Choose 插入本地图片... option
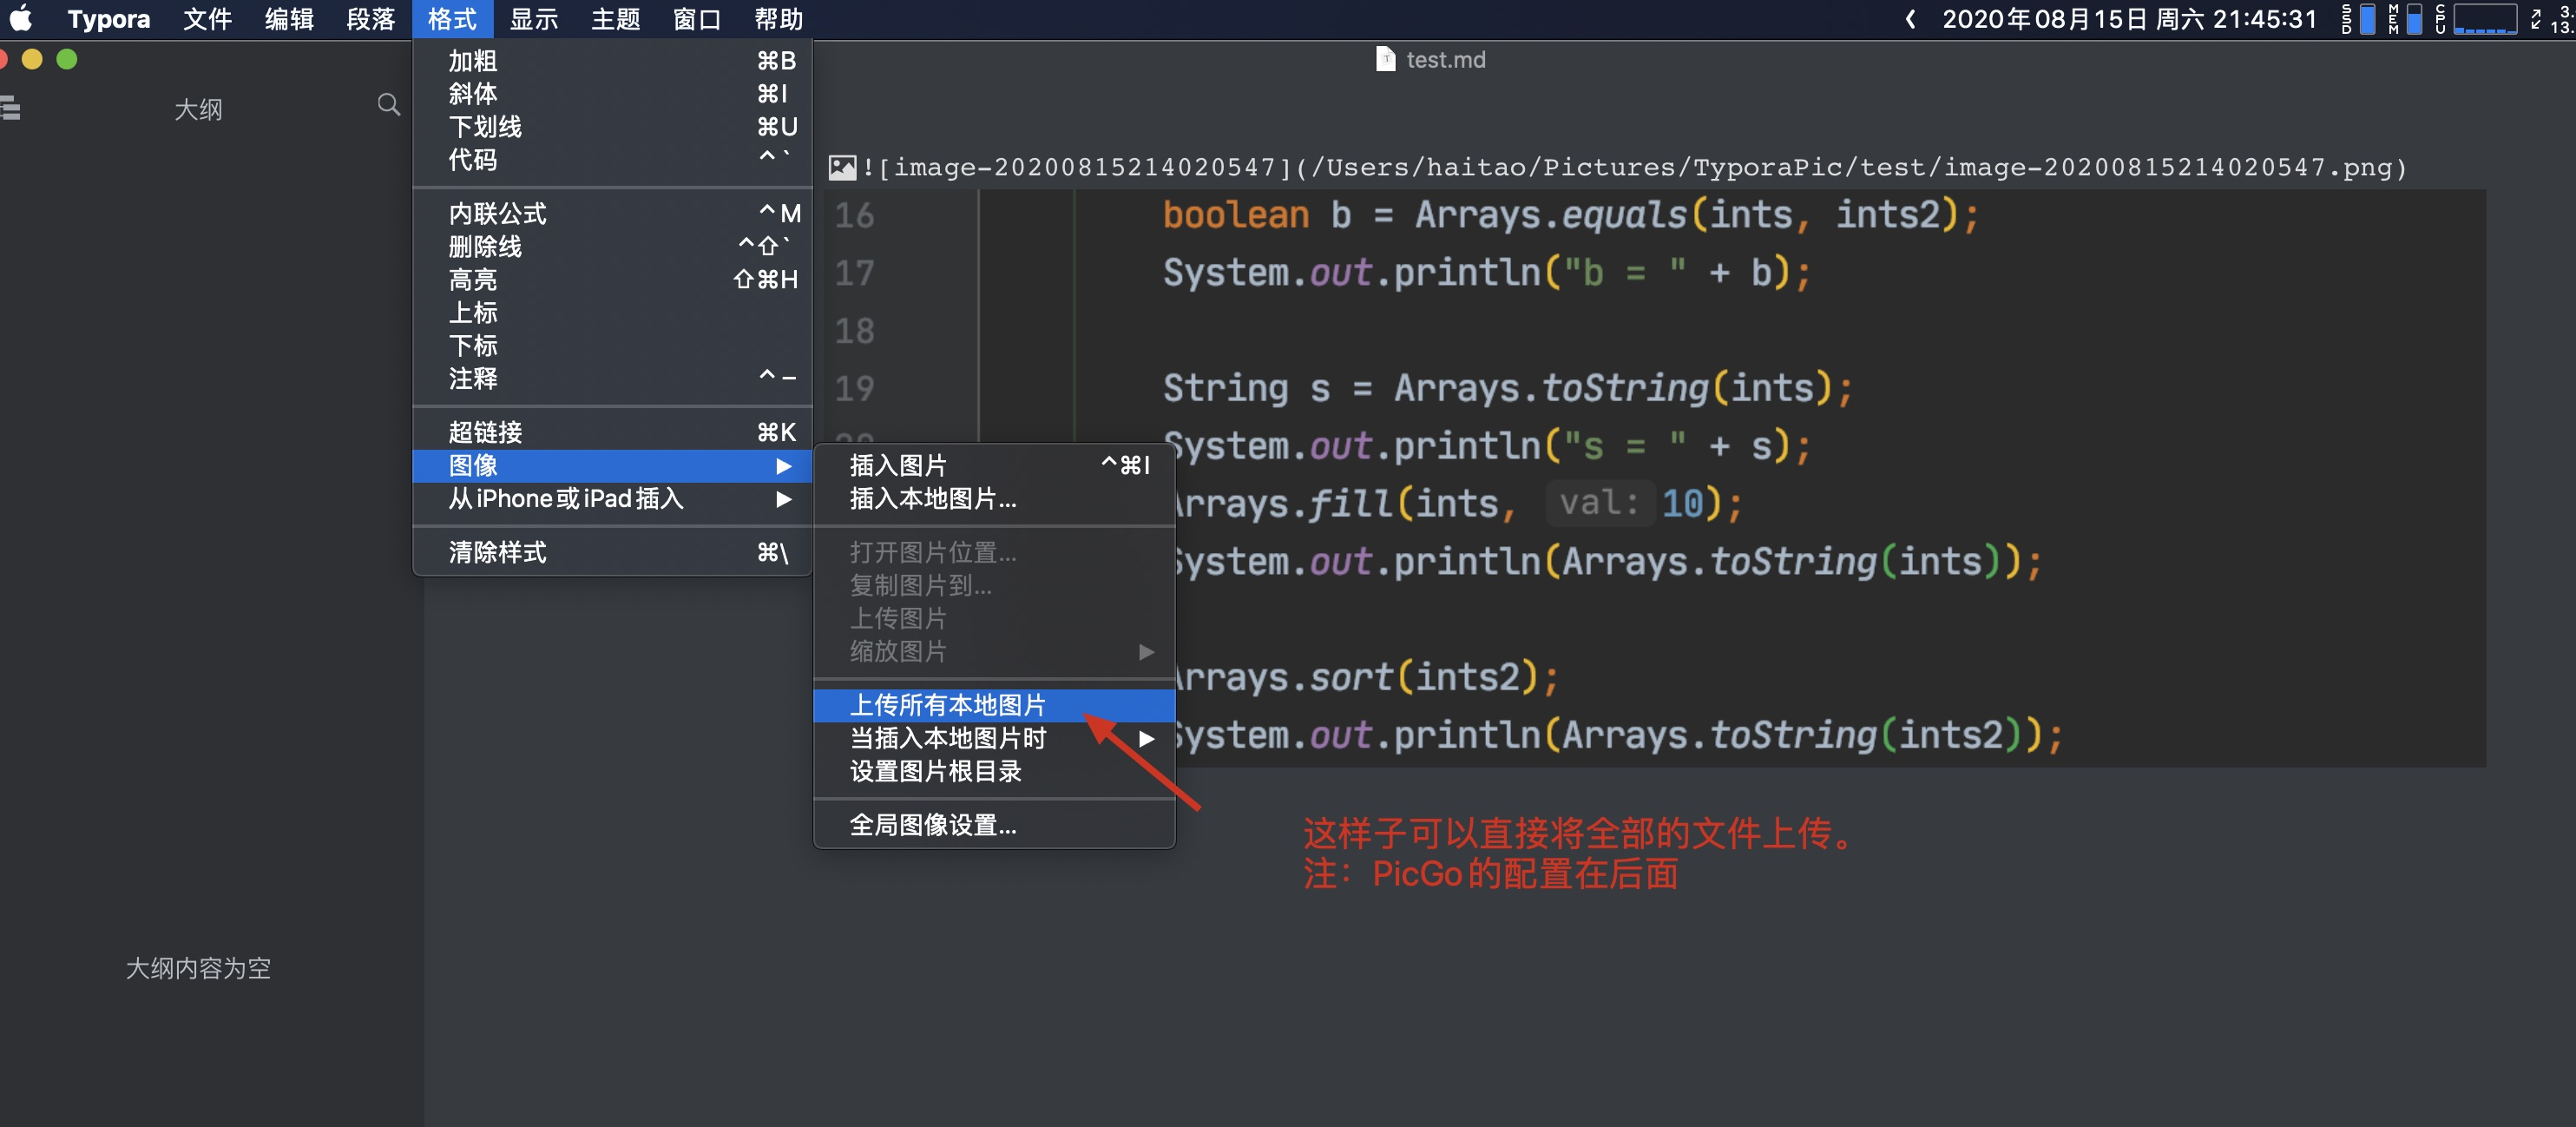The image size is (2576, 1127). click(x=932, y=498)
